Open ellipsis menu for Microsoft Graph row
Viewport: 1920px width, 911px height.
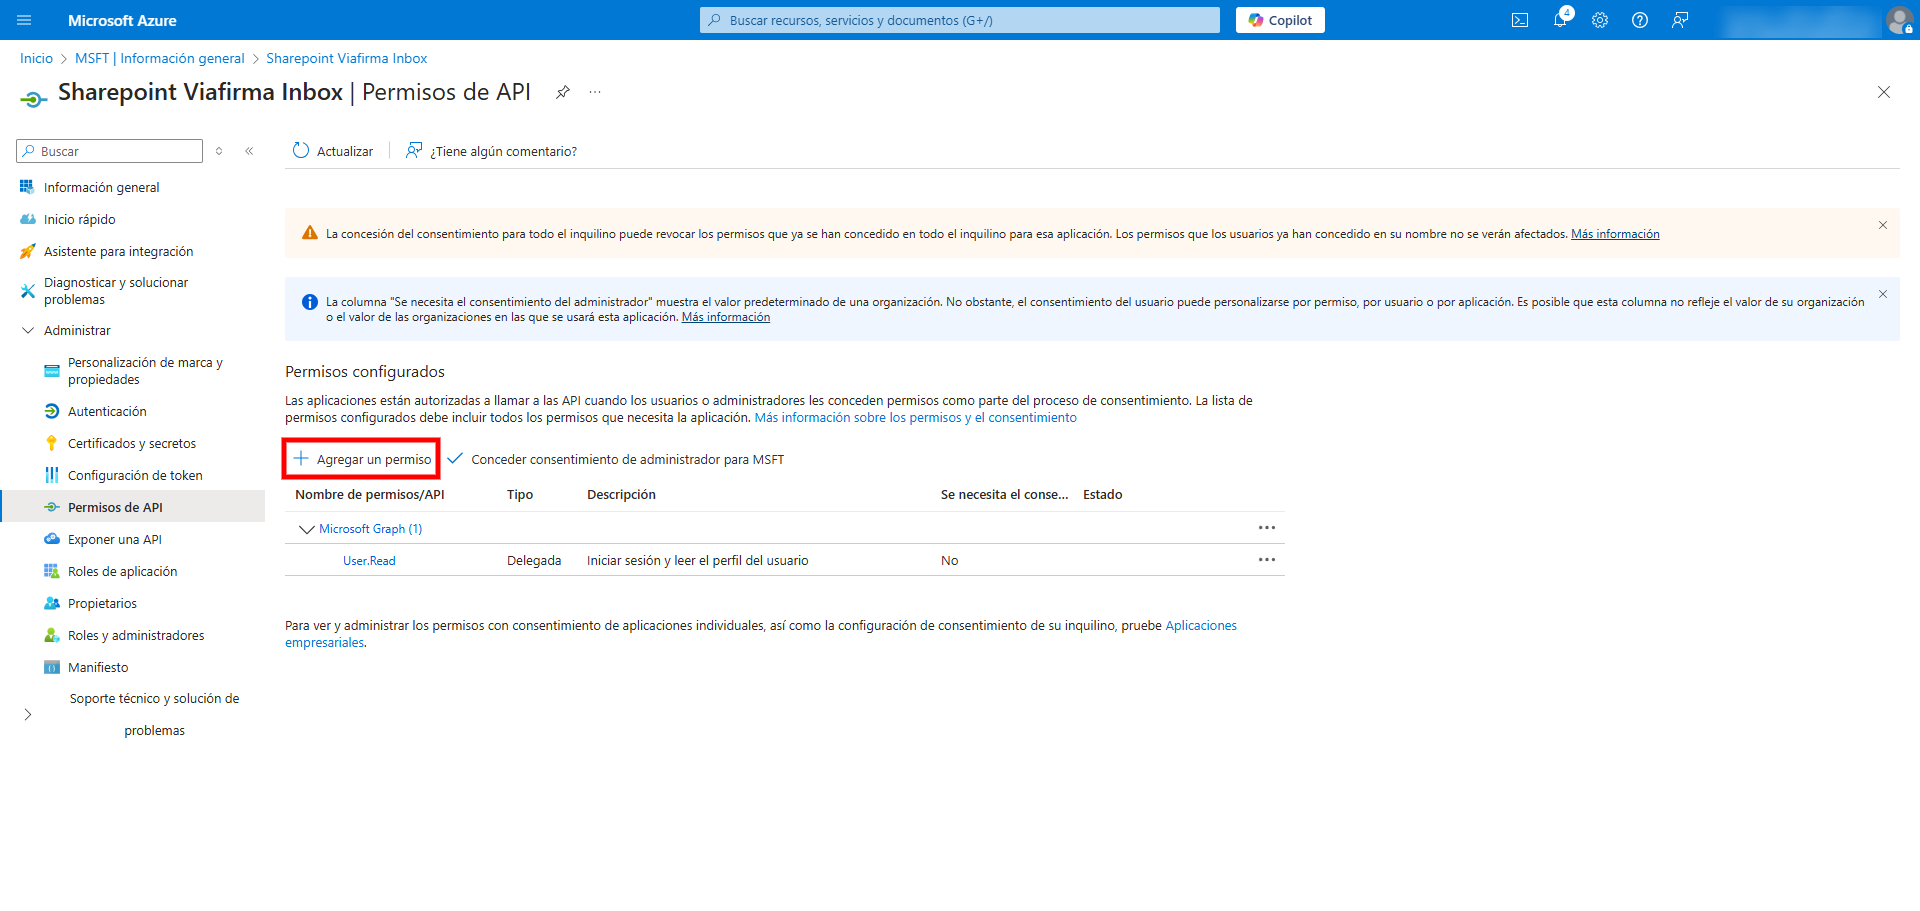(1267, 527)
